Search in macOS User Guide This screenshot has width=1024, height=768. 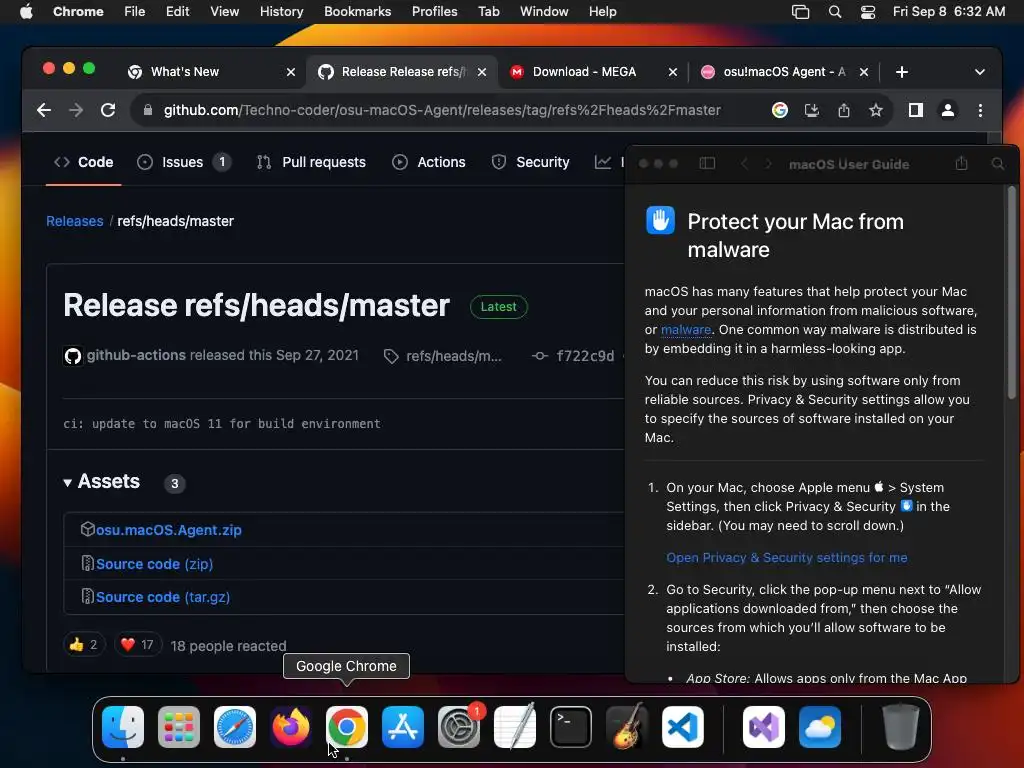point(997,163)
